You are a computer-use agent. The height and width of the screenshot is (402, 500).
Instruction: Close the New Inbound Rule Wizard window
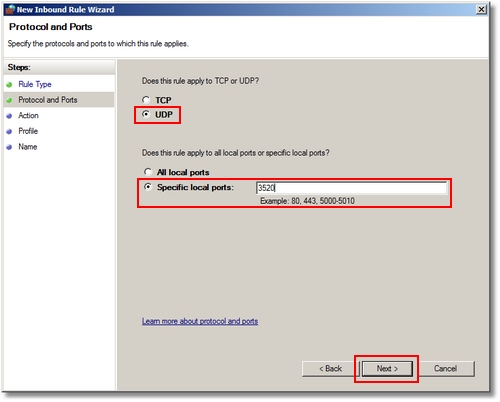(x=481, y=9)
